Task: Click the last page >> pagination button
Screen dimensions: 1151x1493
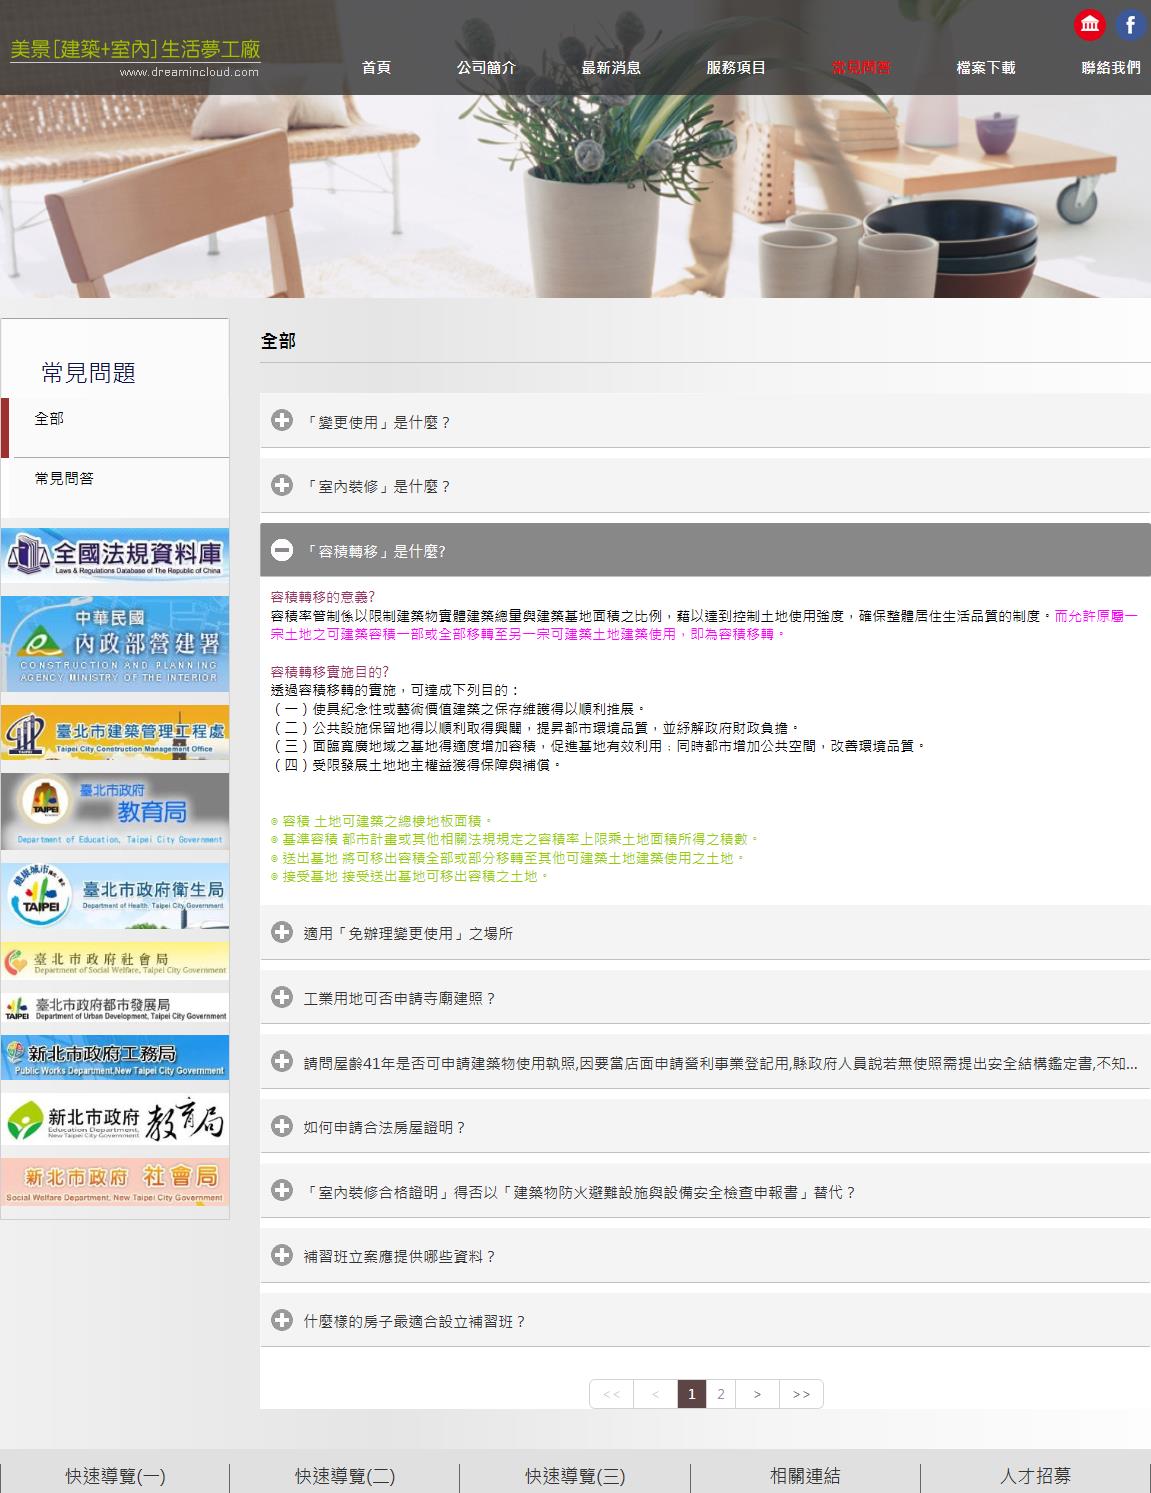Action: tap(801, 1394)
